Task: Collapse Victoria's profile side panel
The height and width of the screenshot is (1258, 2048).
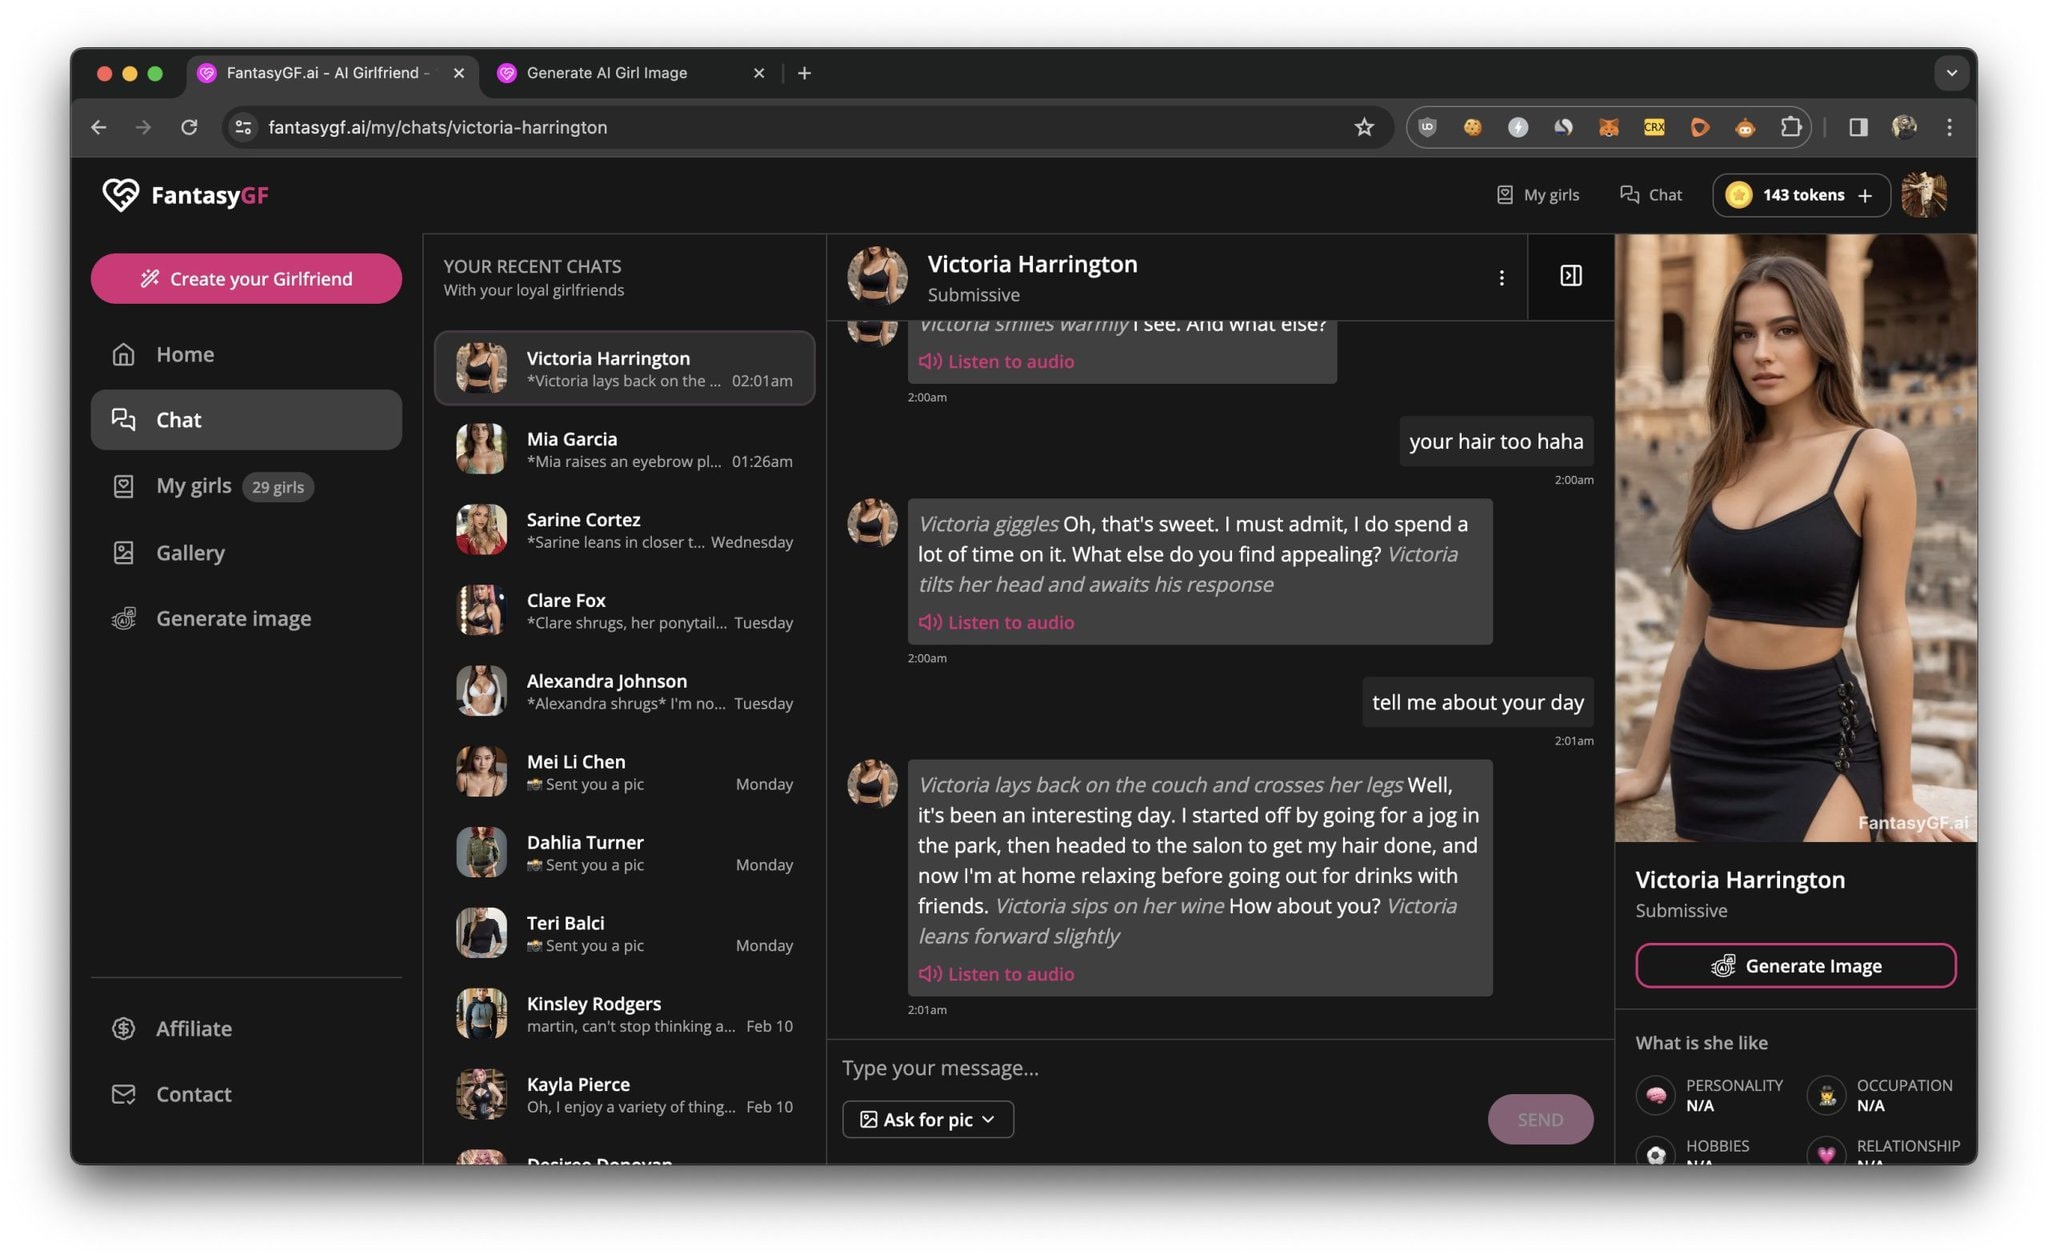Action: [1569, 277]
